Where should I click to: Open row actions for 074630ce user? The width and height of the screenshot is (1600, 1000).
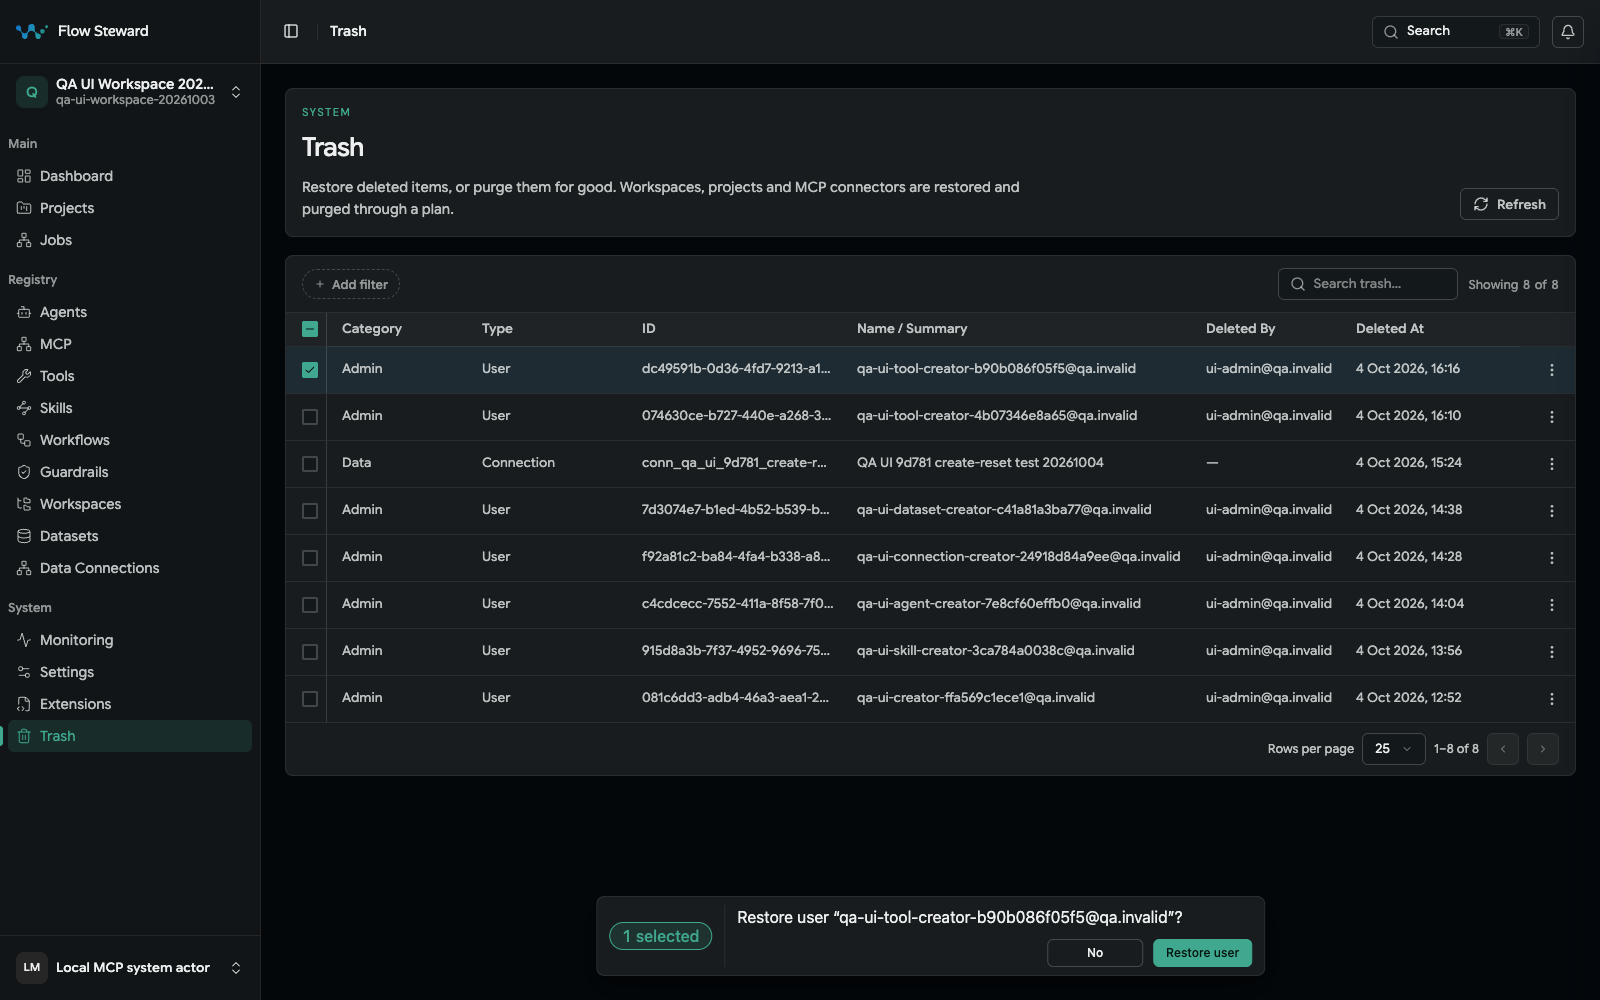click(1551, 417)
